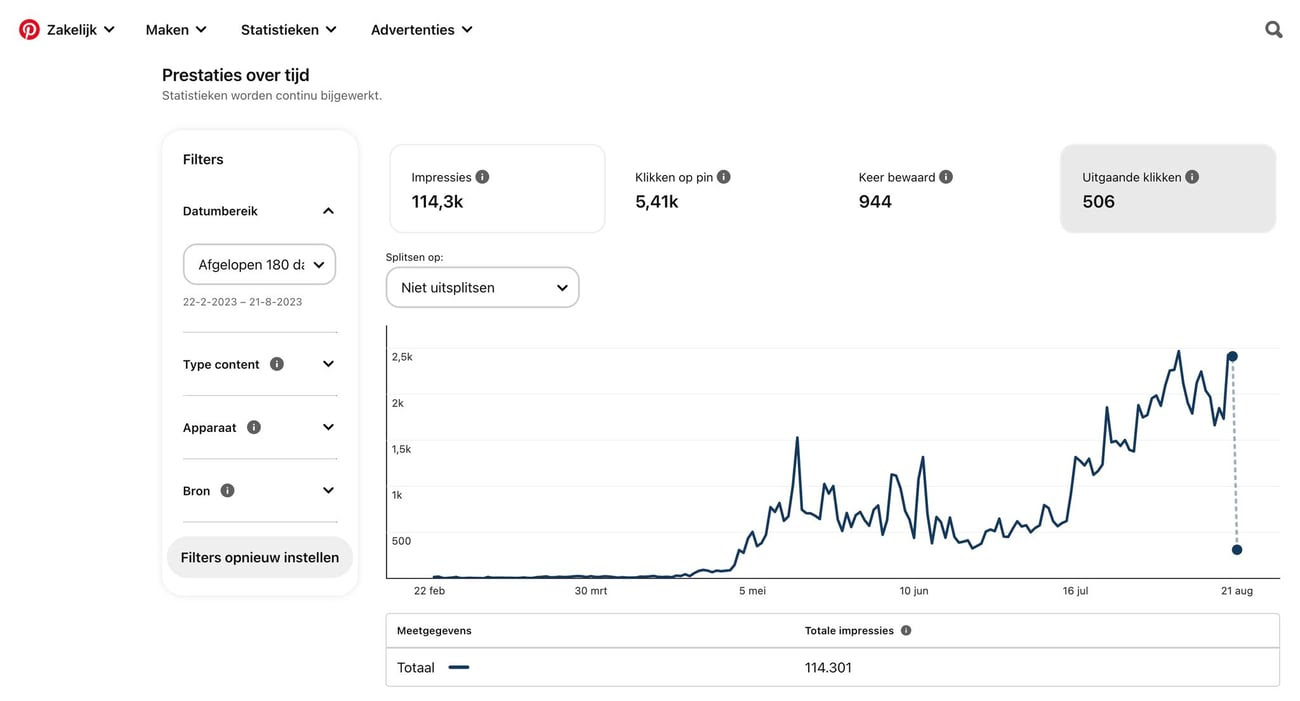Show info icon next to Klikken op pin

pos(723,177)
